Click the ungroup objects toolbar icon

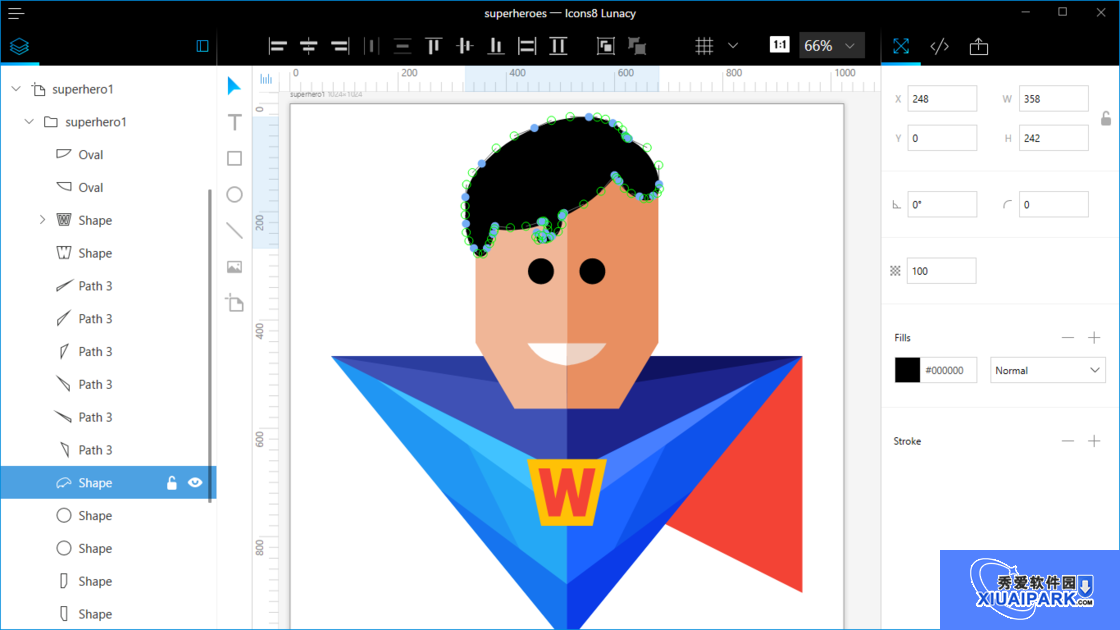pos(636,46)
